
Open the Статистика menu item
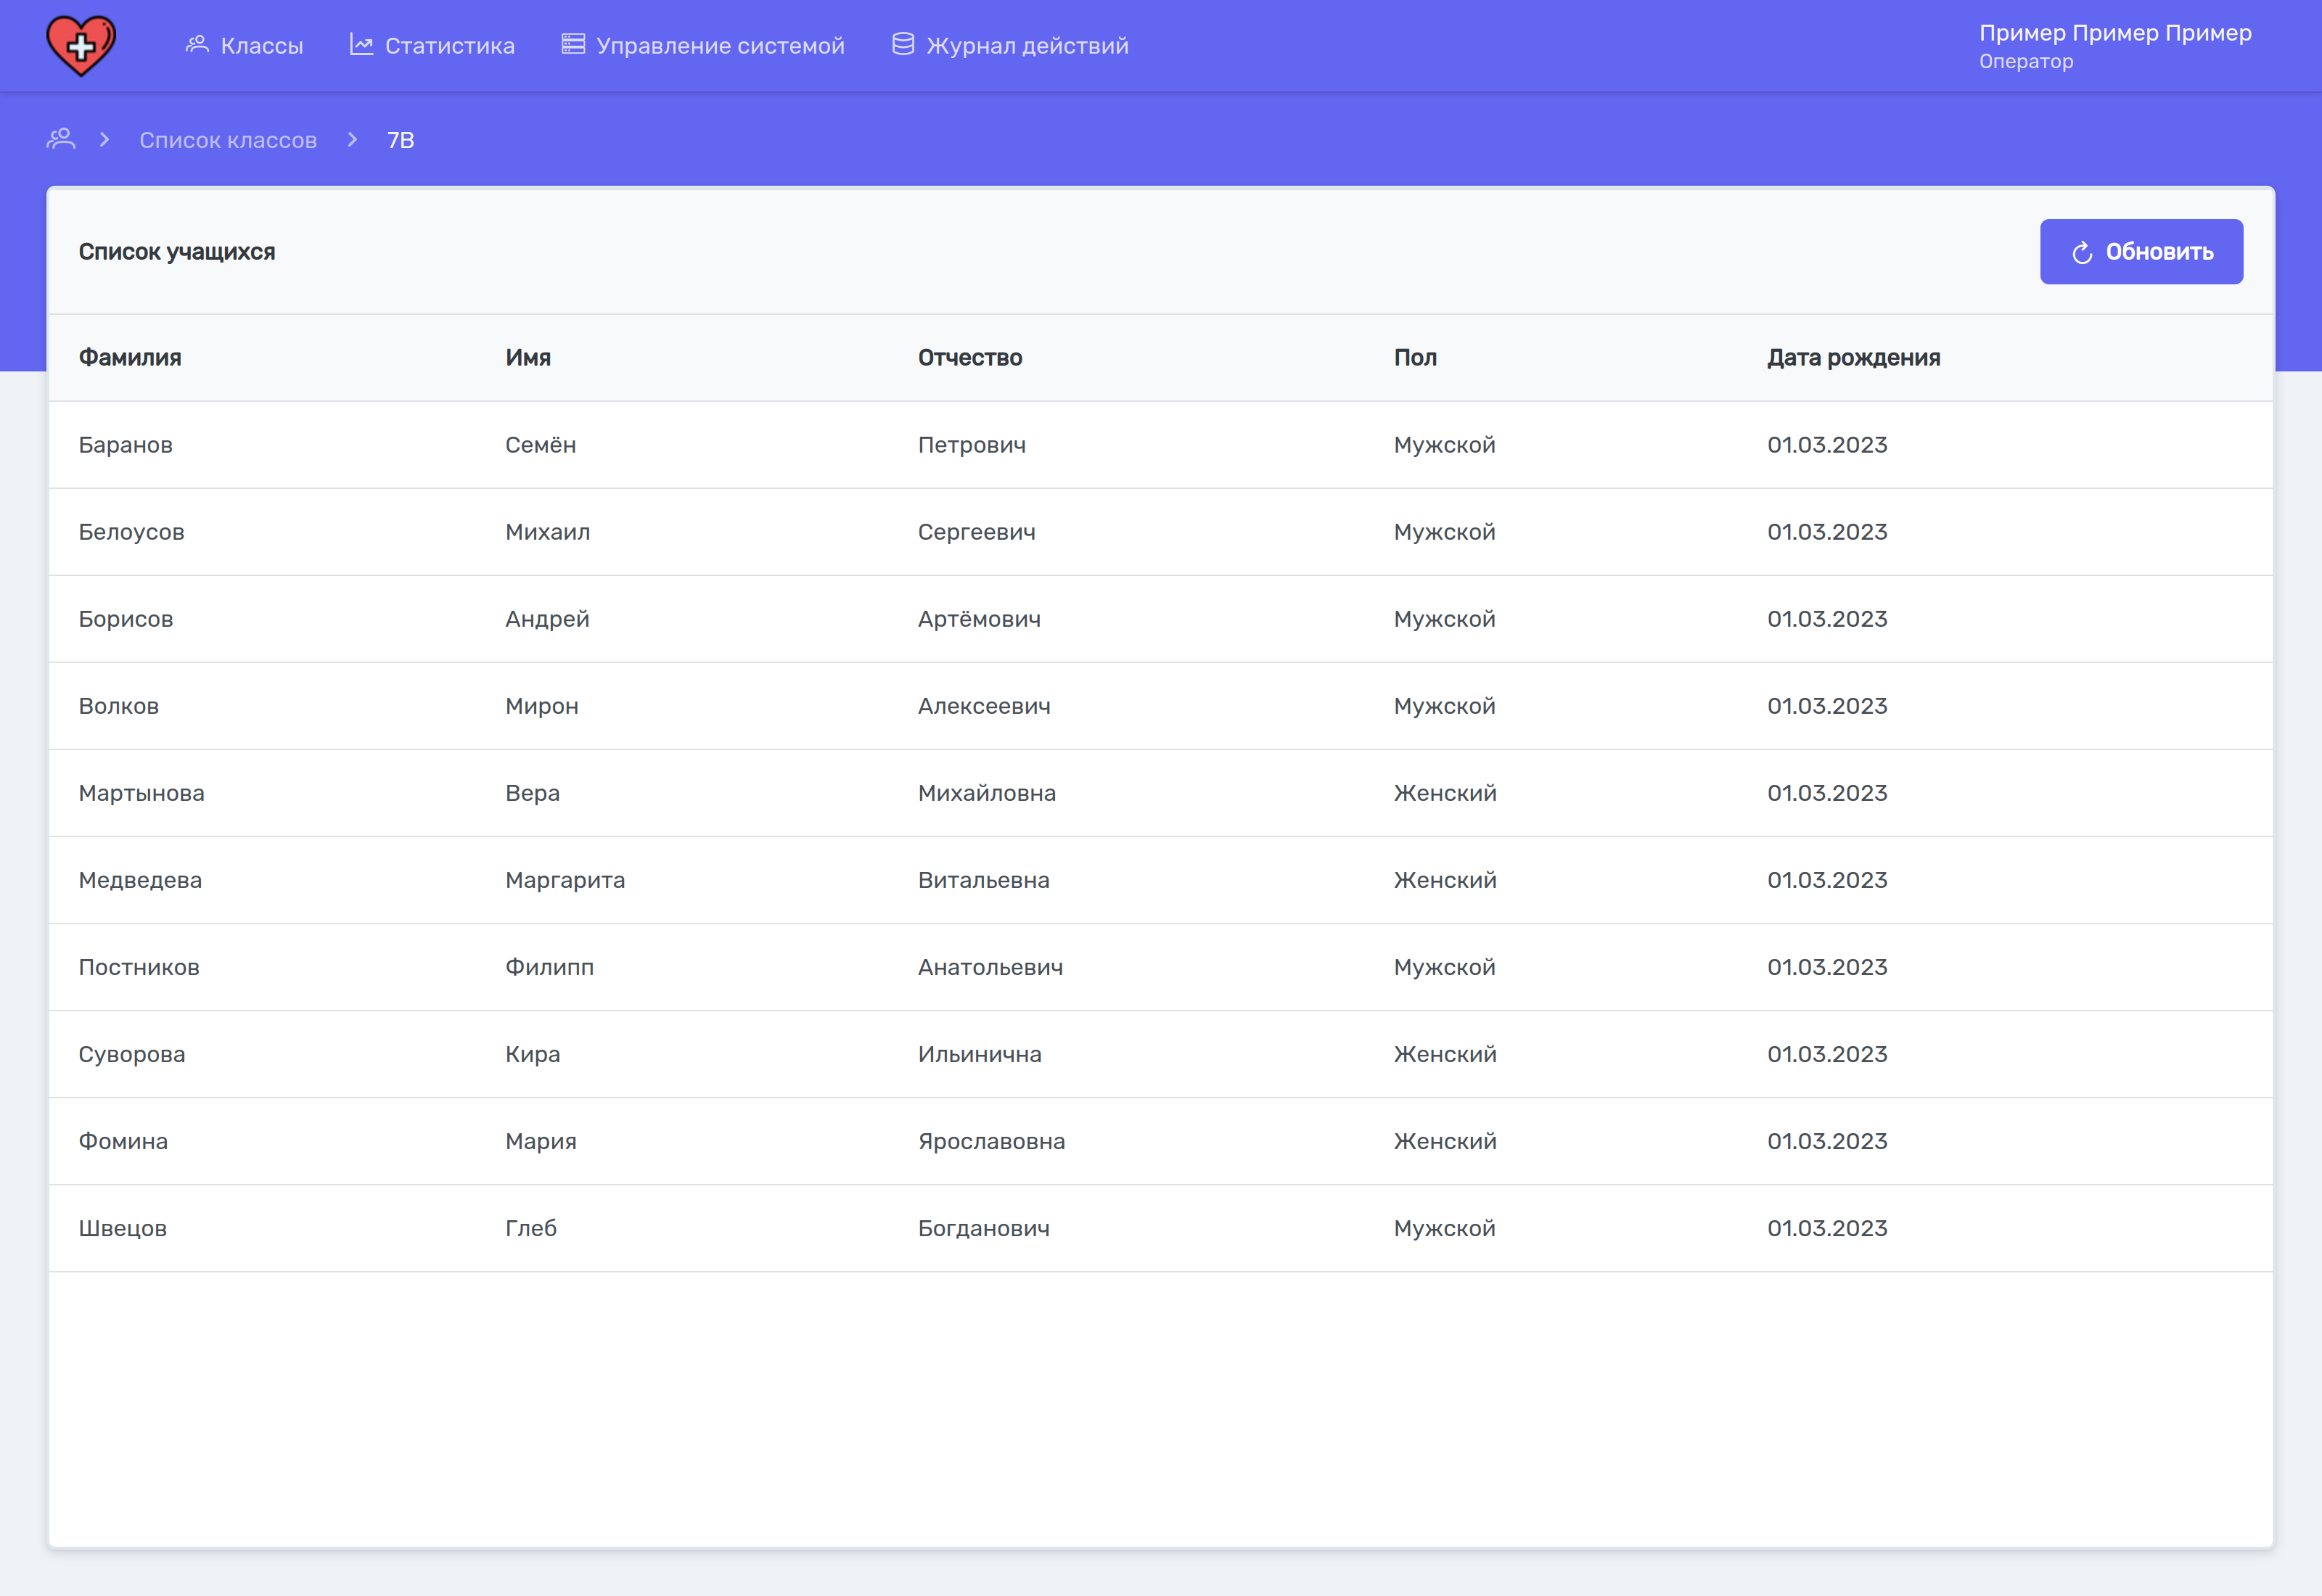pyautogui.click(x=432, y=46)
